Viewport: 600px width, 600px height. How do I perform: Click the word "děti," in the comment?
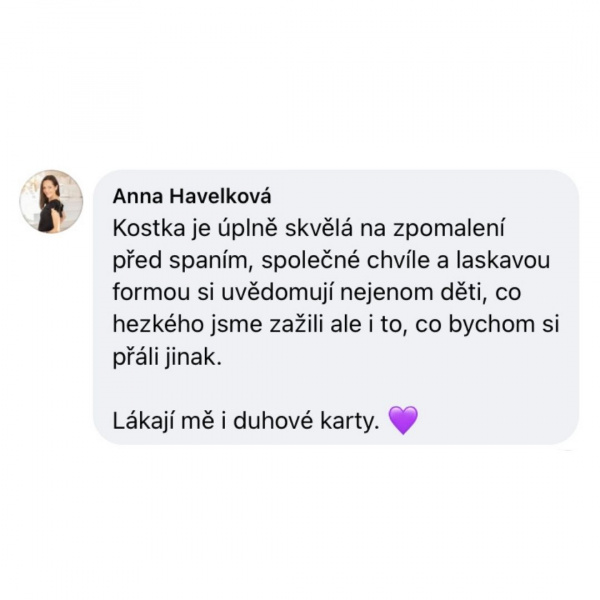462,293
